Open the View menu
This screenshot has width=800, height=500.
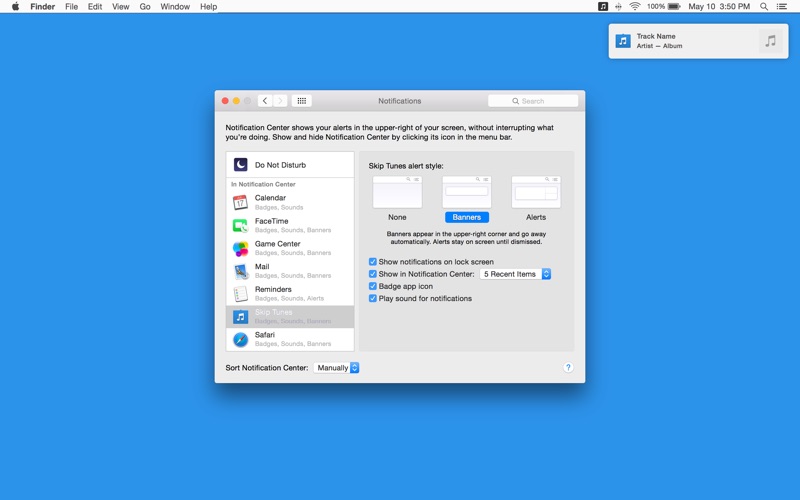pos(120,7)
